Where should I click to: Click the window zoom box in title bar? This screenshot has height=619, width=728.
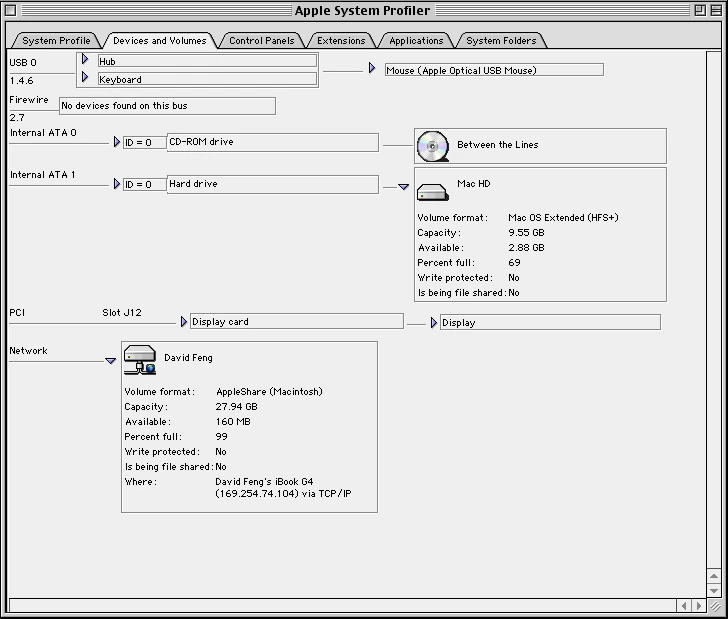coord(700,10)
